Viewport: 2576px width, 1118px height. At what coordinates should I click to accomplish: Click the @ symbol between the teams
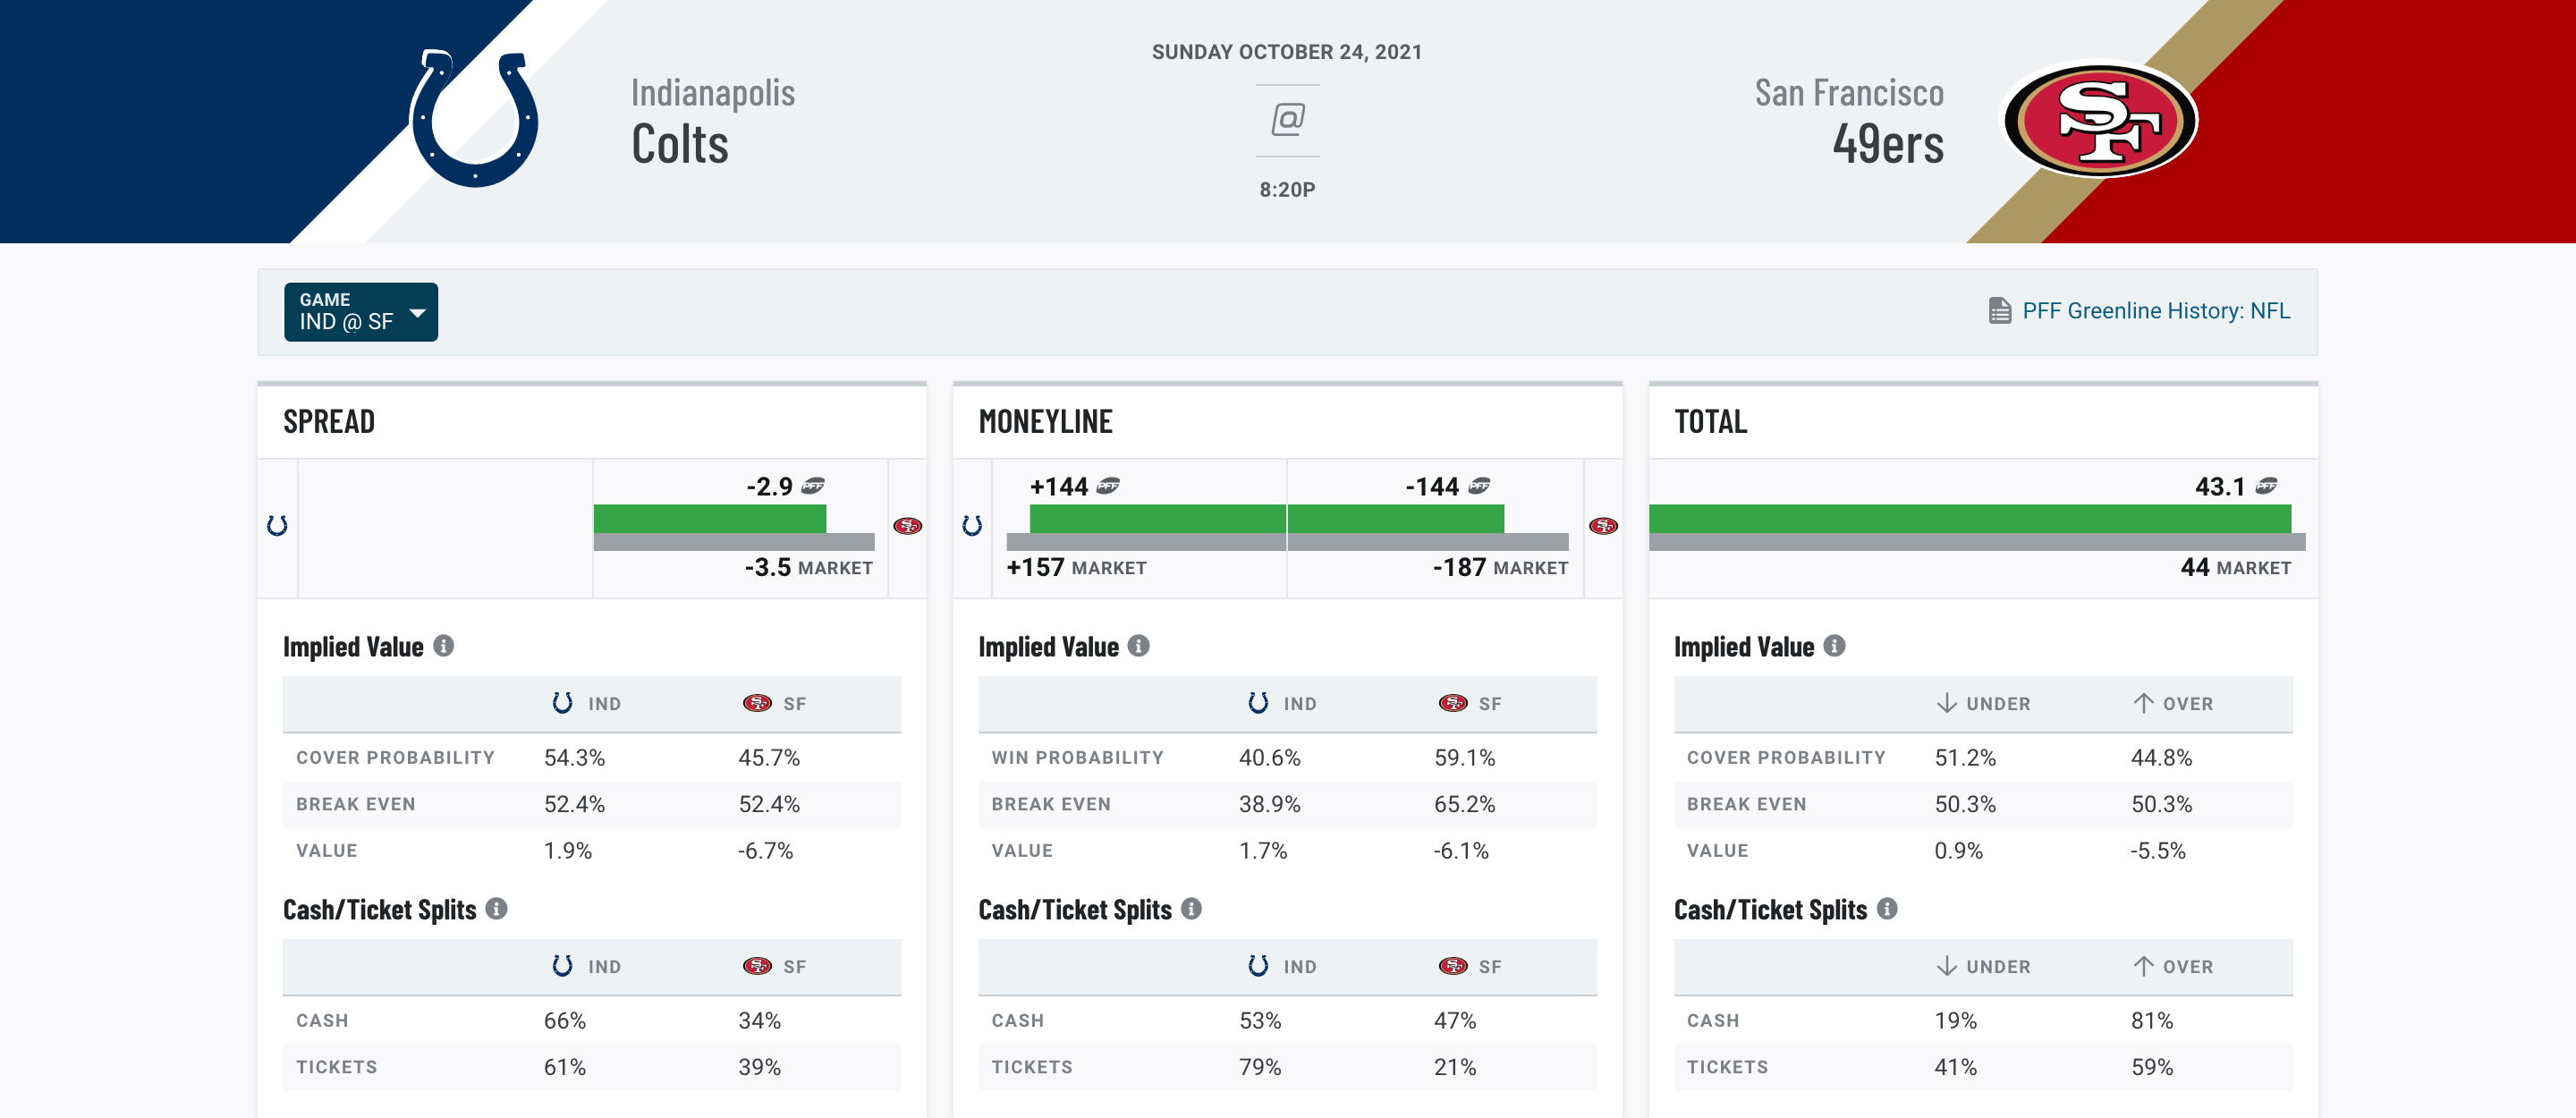(1288, 120)
